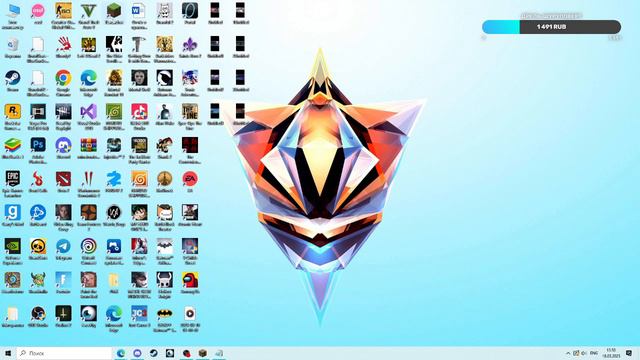The width and height of the screenshot is (640, 360).
Task: Click the volume speaker tray icon
Action: [x=584, y=353]
